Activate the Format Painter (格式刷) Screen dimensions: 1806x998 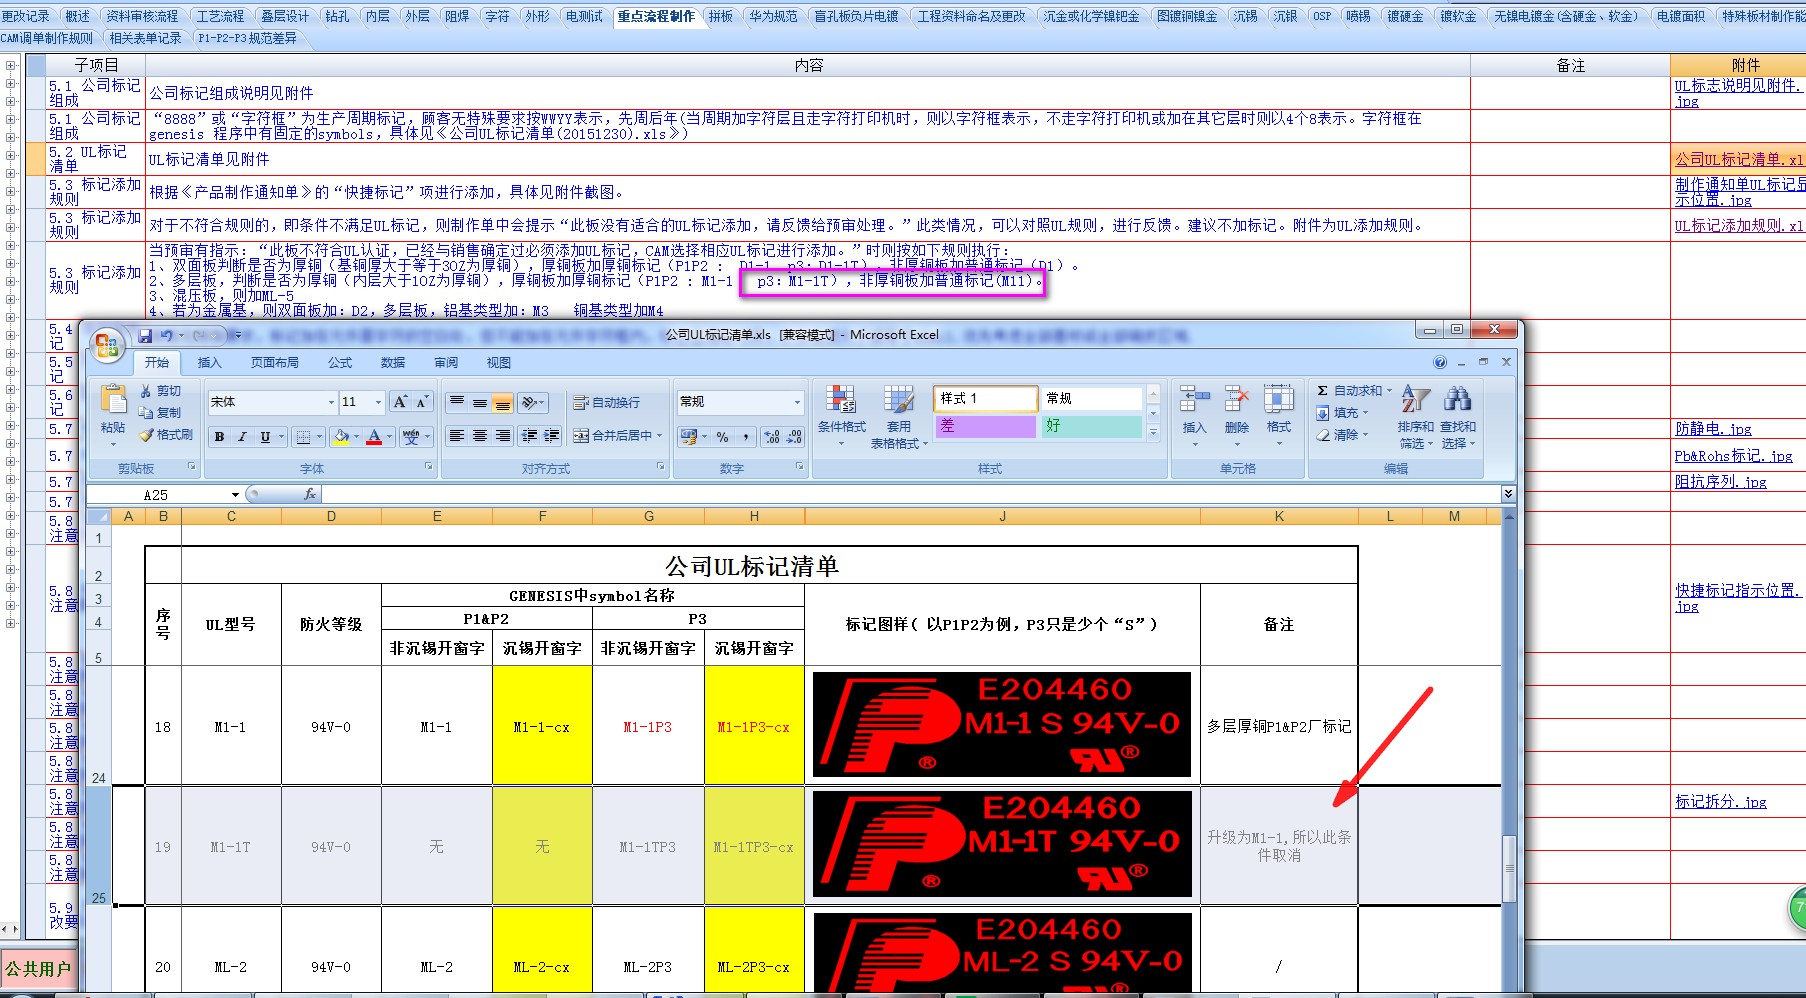coord(166,435)
